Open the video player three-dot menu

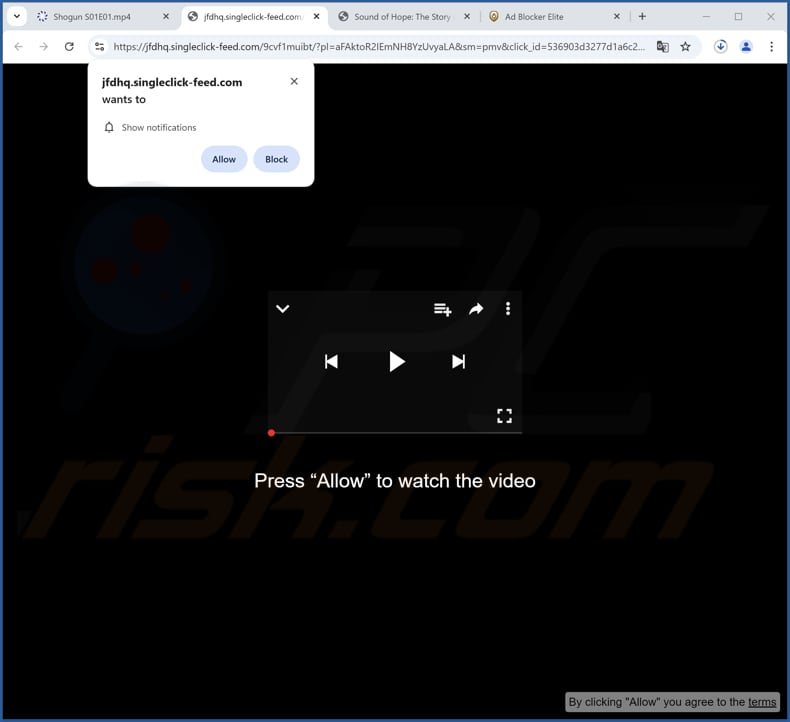click(508, 309)
